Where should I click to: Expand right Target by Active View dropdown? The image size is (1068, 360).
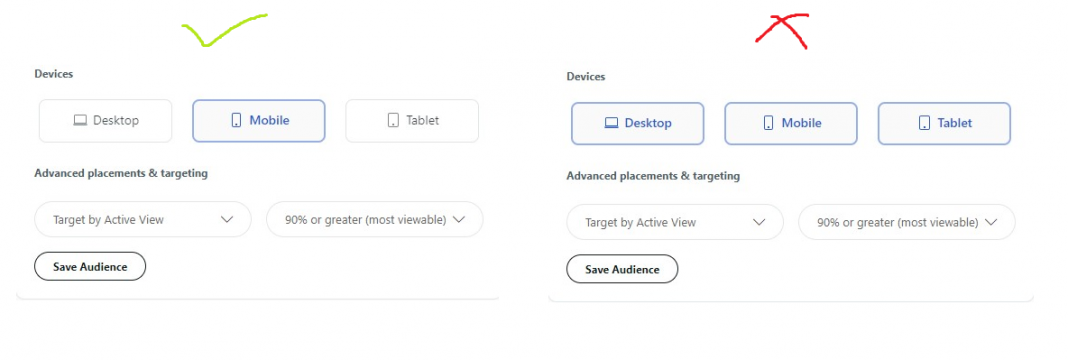tap(675, 222)
